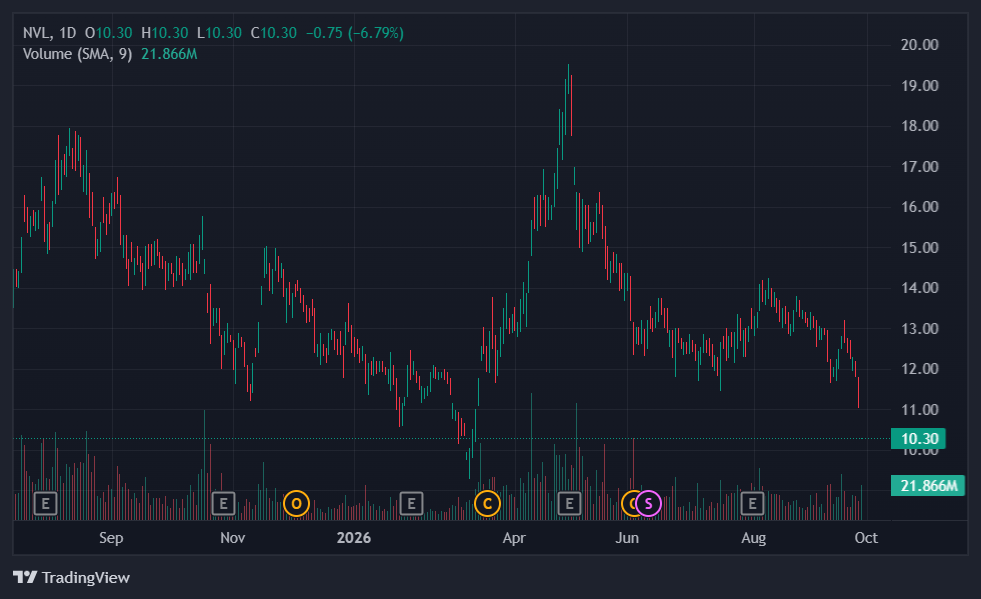Click the 19.00 price axis label
Screen dimensions: 981x599
pyautogui.click(x=920, y=86)
